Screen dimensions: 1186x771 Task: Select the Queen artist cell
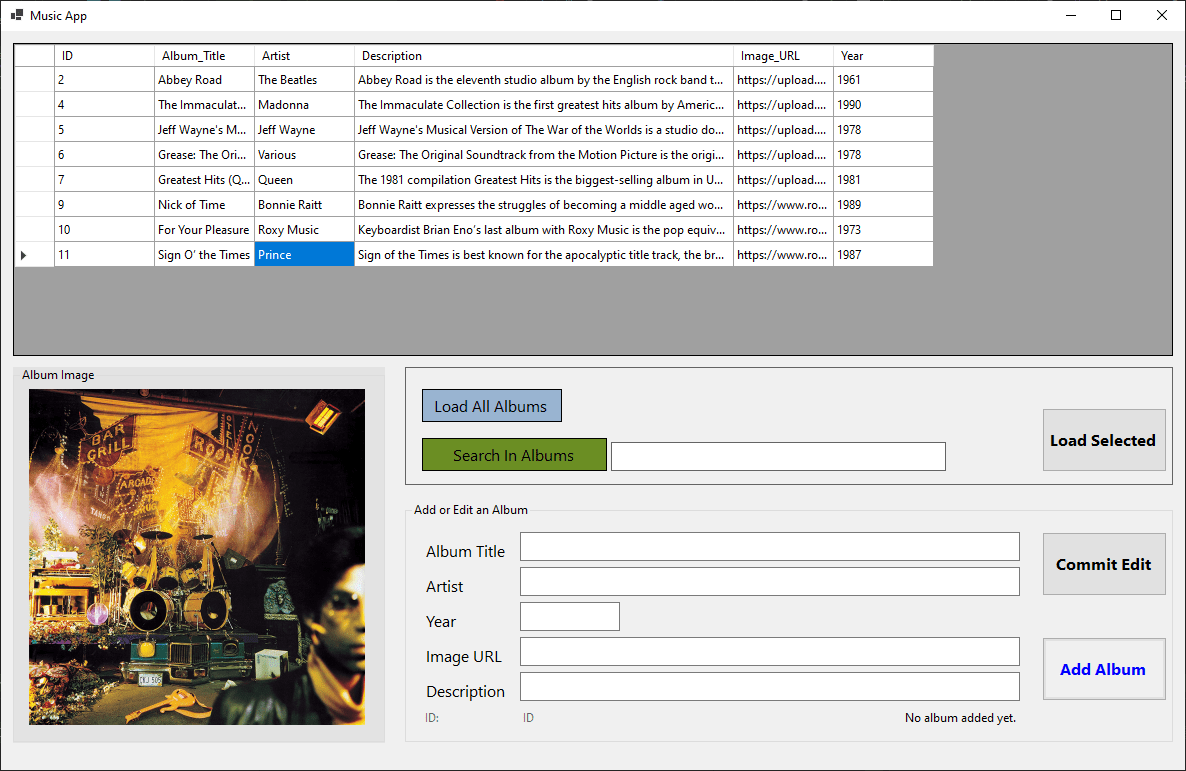[304, 179]
